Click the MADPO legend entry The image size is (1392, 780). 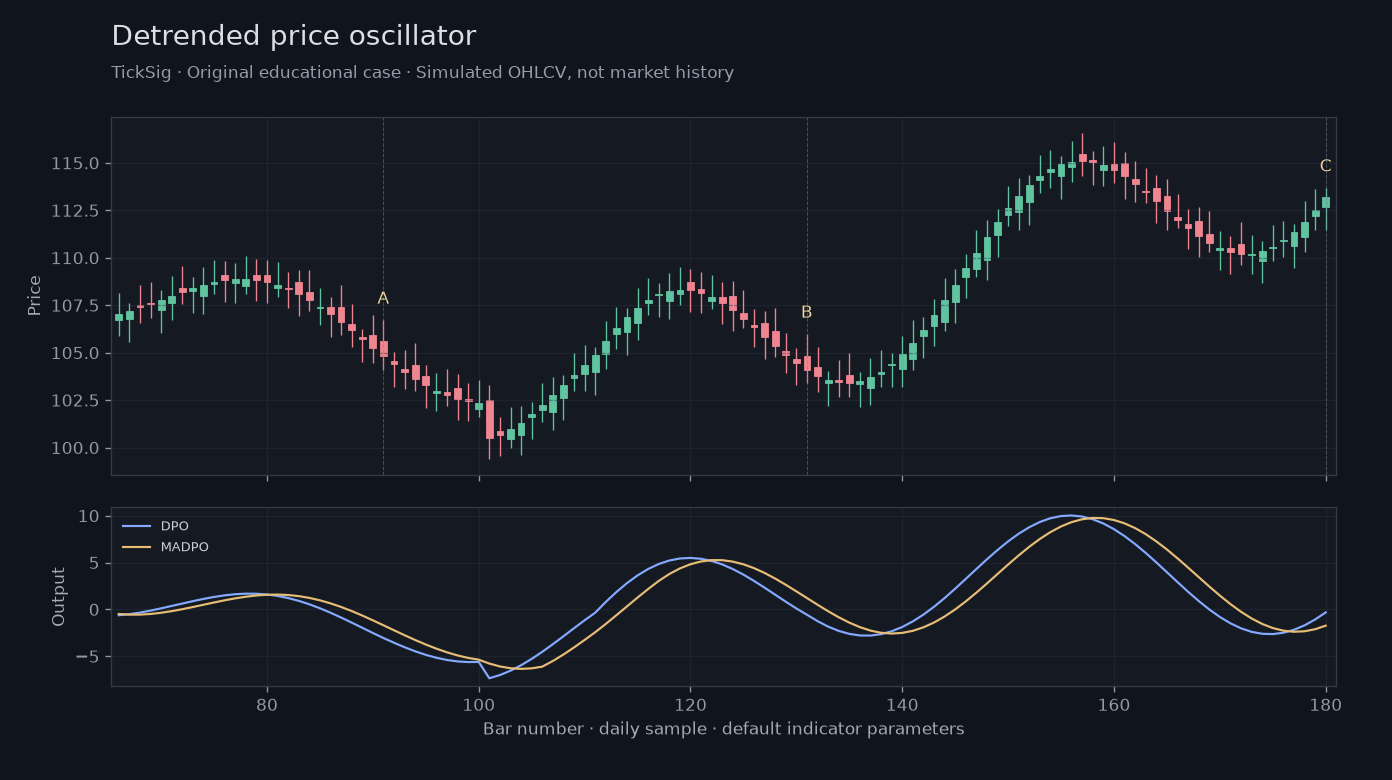pyautogui.click(x=165, y=547)
